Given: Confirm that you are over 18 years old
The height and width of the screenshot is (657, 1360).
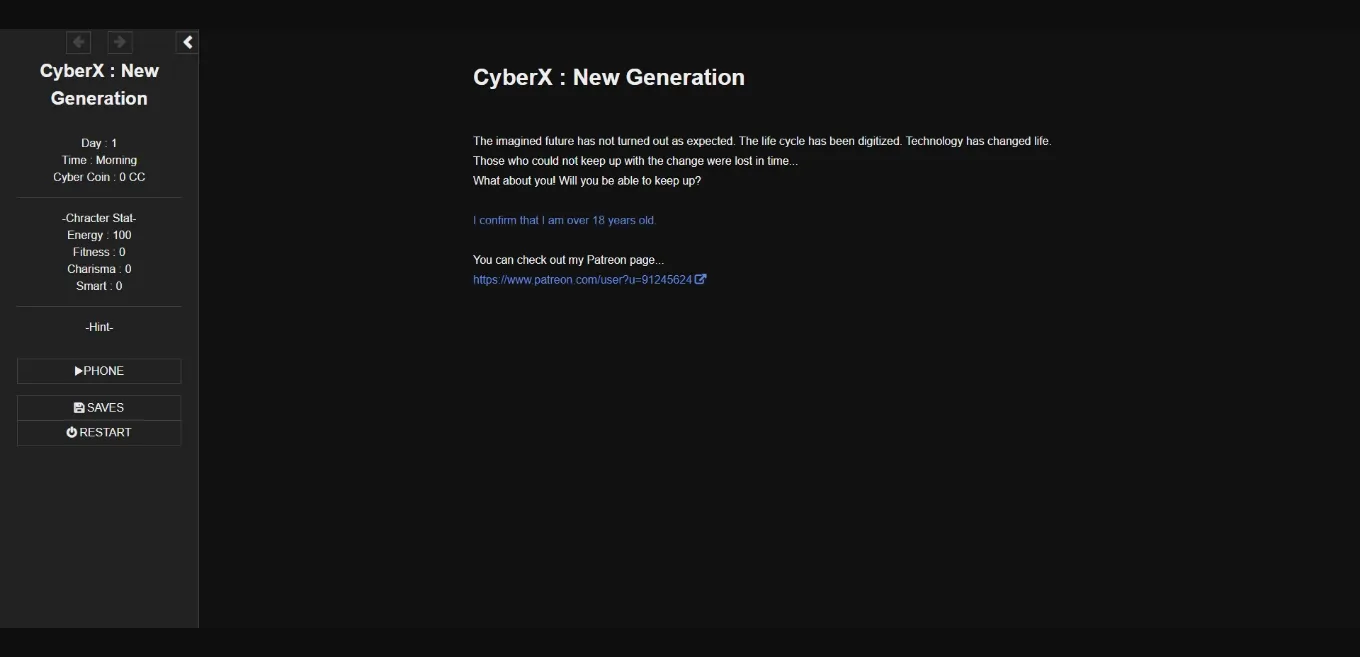Looking at the screenshot, I should tap(565, 220).
